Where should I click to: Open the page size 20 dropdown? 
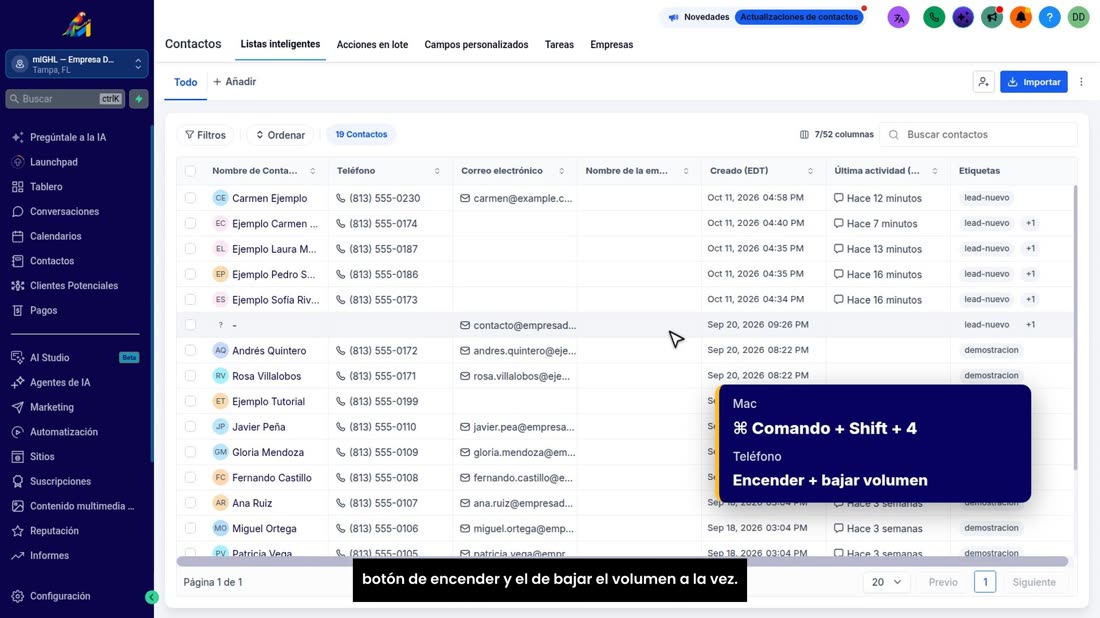coord(886,582)
